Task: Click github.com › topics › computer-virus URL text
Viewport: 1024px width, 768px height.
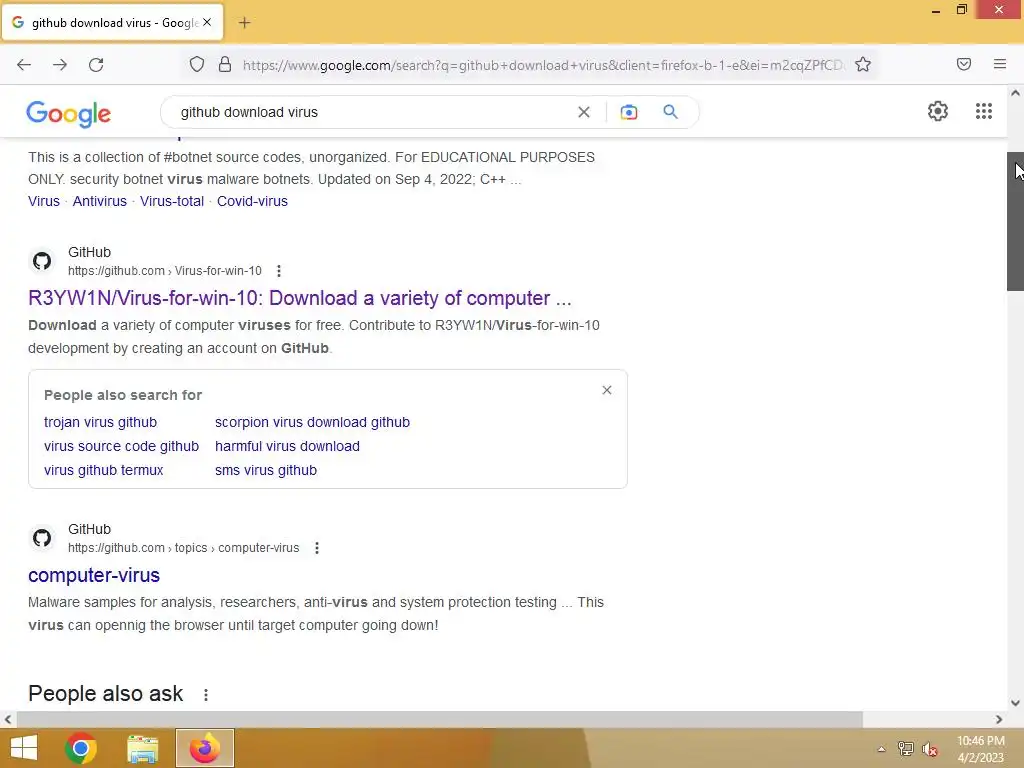Action: 184,548
